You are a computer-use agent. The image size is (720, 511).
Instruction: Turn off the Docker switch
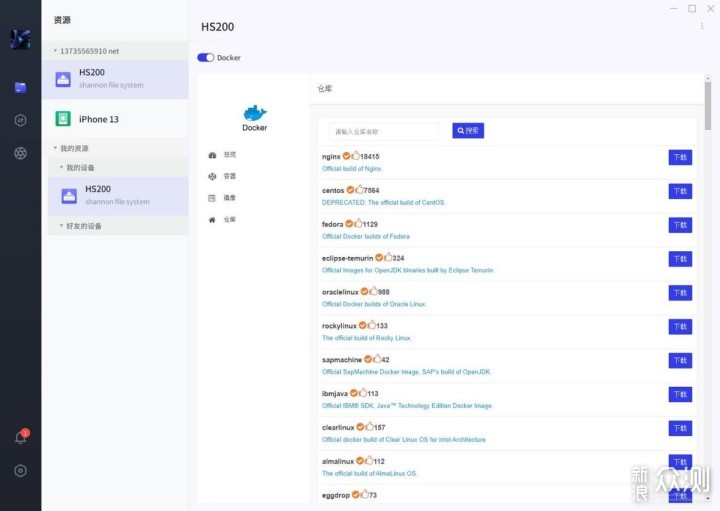coord(205,57)
